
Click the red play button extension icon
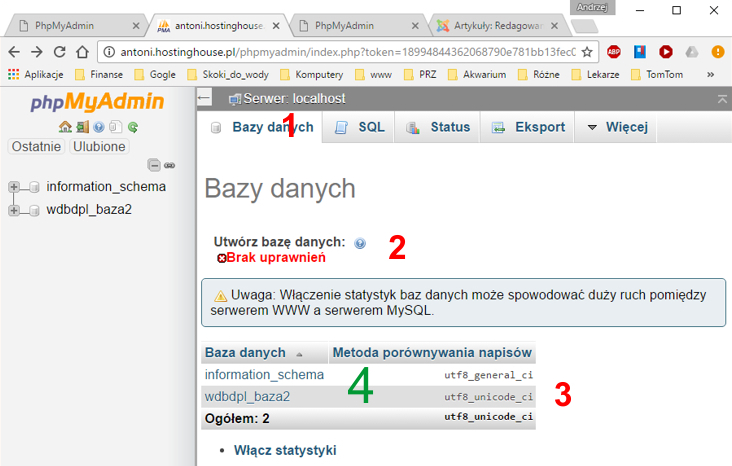pyautogui.click(x=666, y=51)
